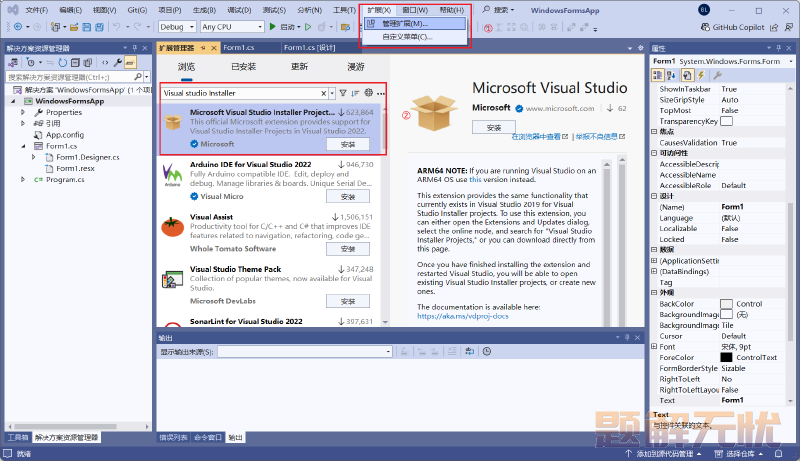
Task: Start debugging with the green play icon
Action: (272, 27)
